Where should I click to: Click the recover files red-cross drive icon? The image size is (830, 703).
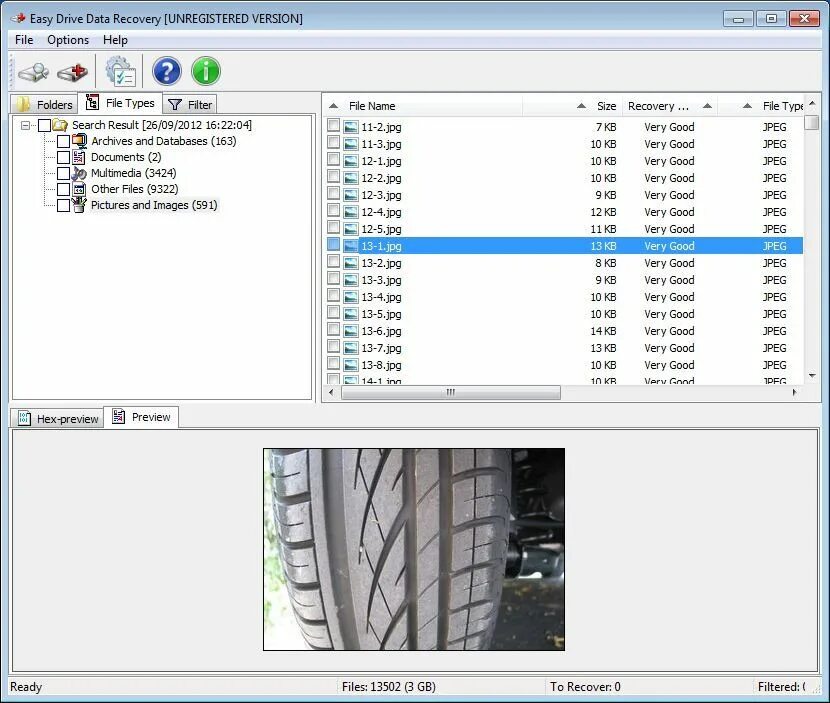coord(73,72)
